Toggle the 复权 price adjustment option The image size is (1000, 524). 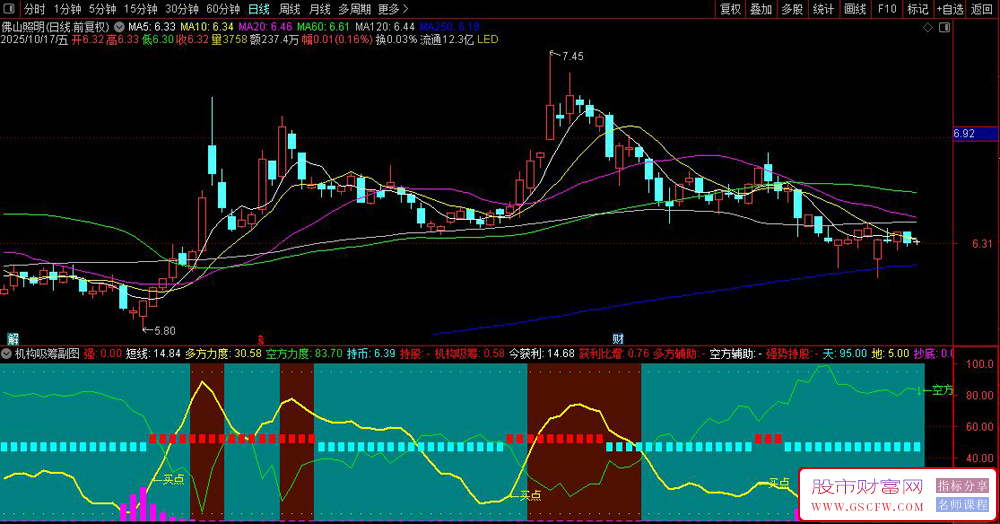click(731, 9)
